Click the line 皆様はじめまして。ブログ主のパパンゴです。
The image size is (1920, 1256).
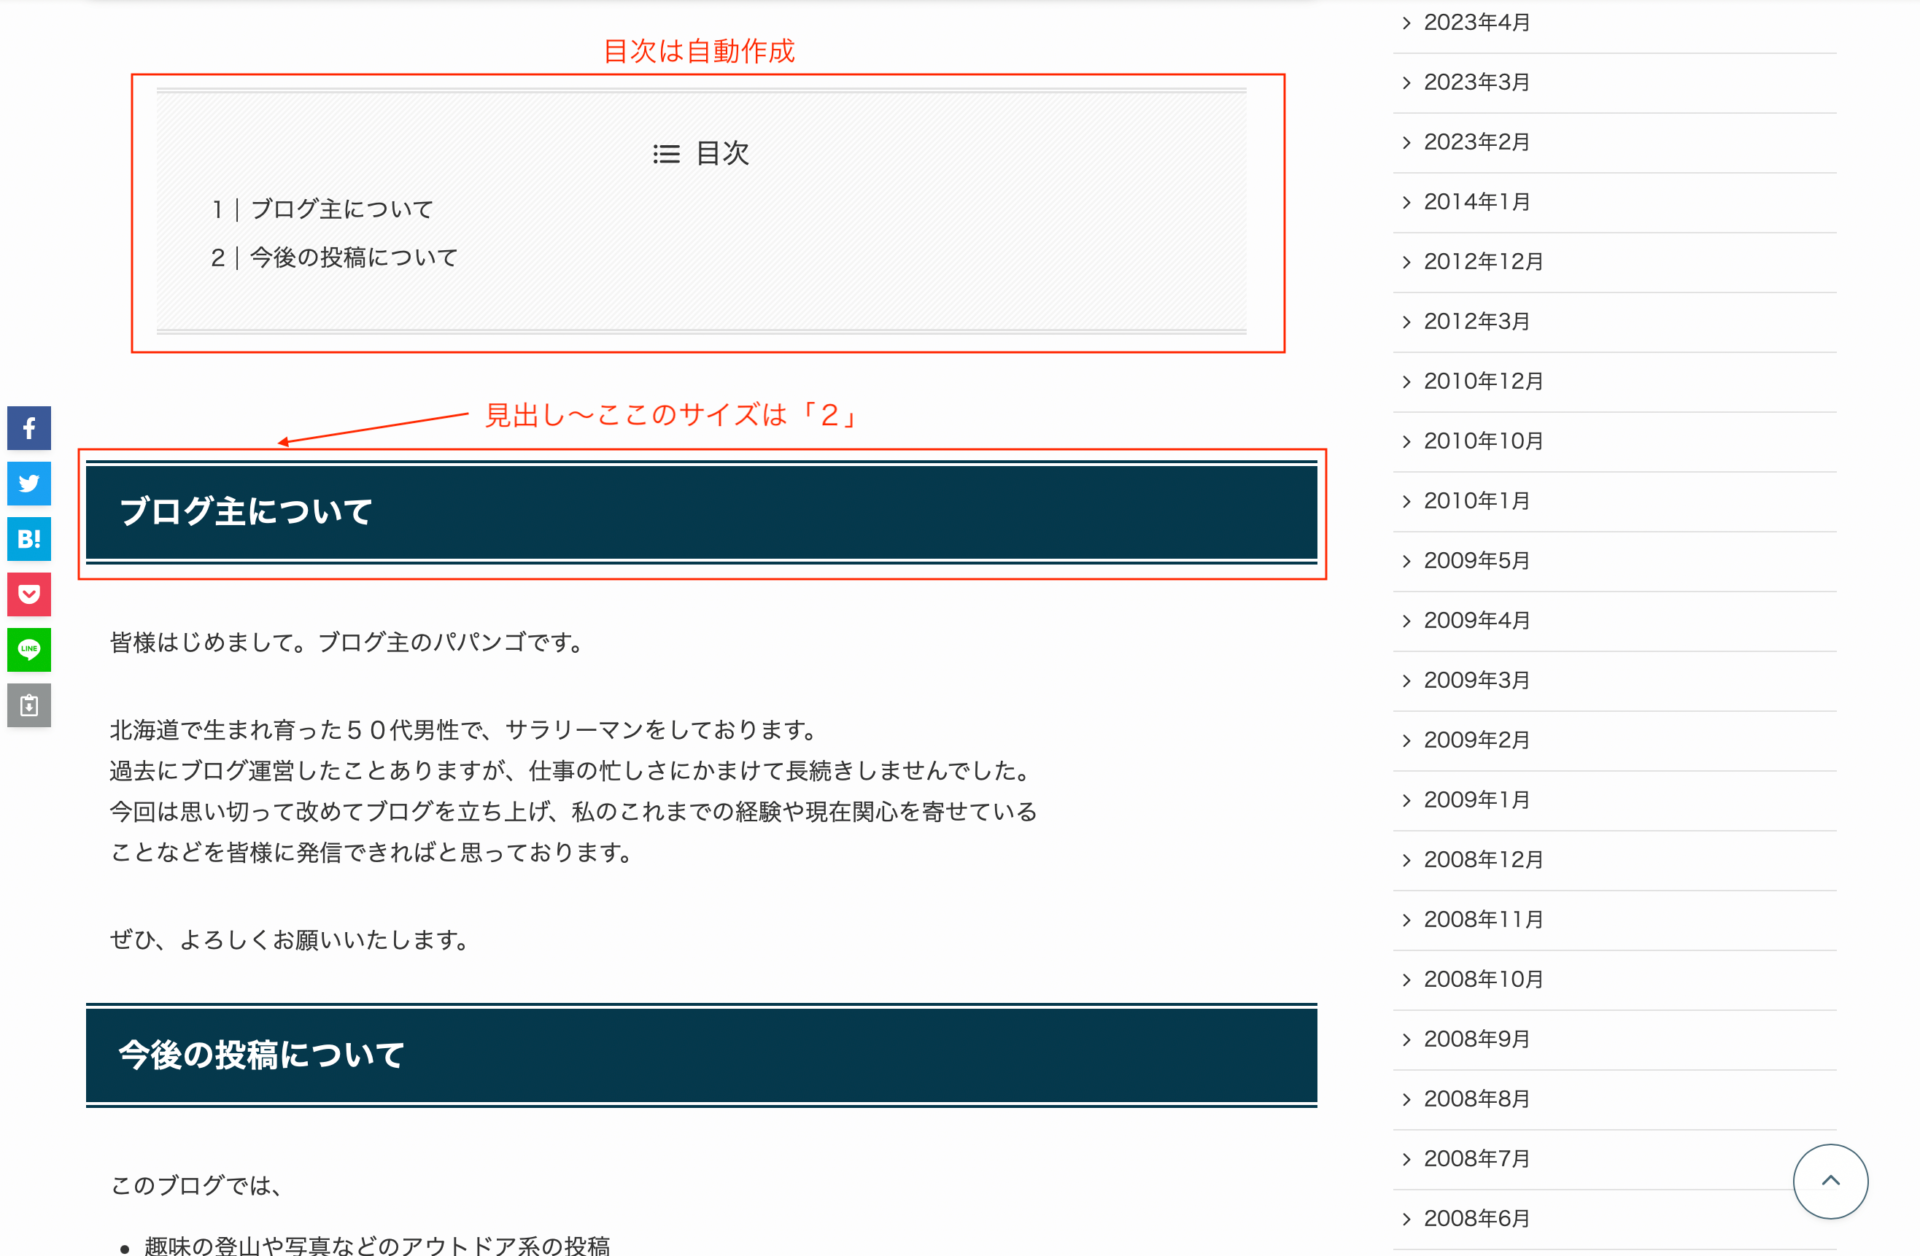(349, 643)
